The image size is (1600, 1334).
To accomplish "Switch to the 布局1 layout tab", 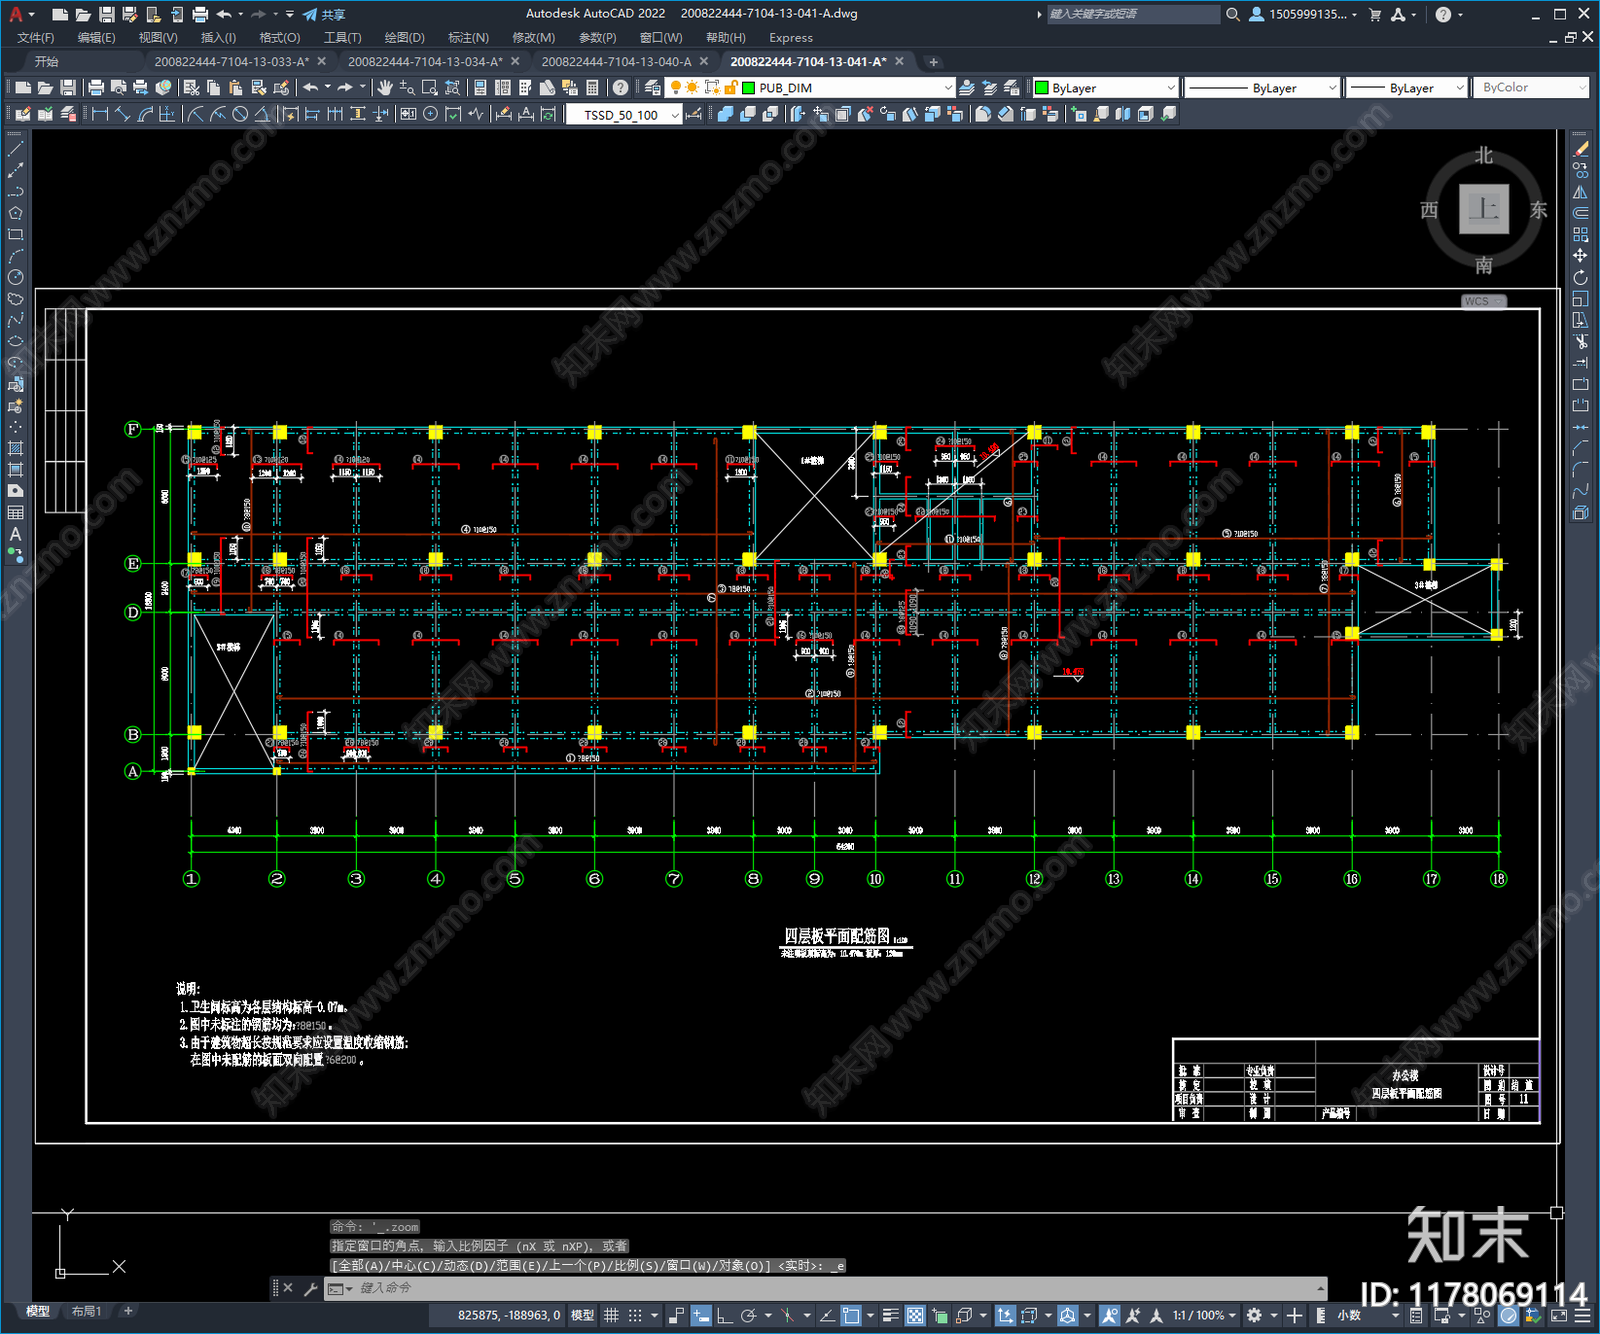I will [87, 1311].
